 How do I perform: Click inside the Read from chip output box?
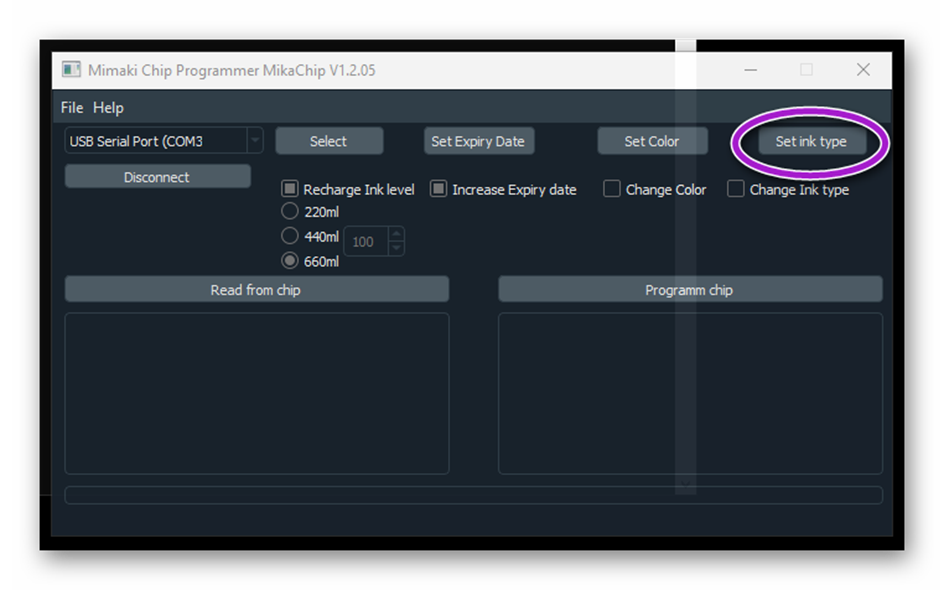[257, 393]
